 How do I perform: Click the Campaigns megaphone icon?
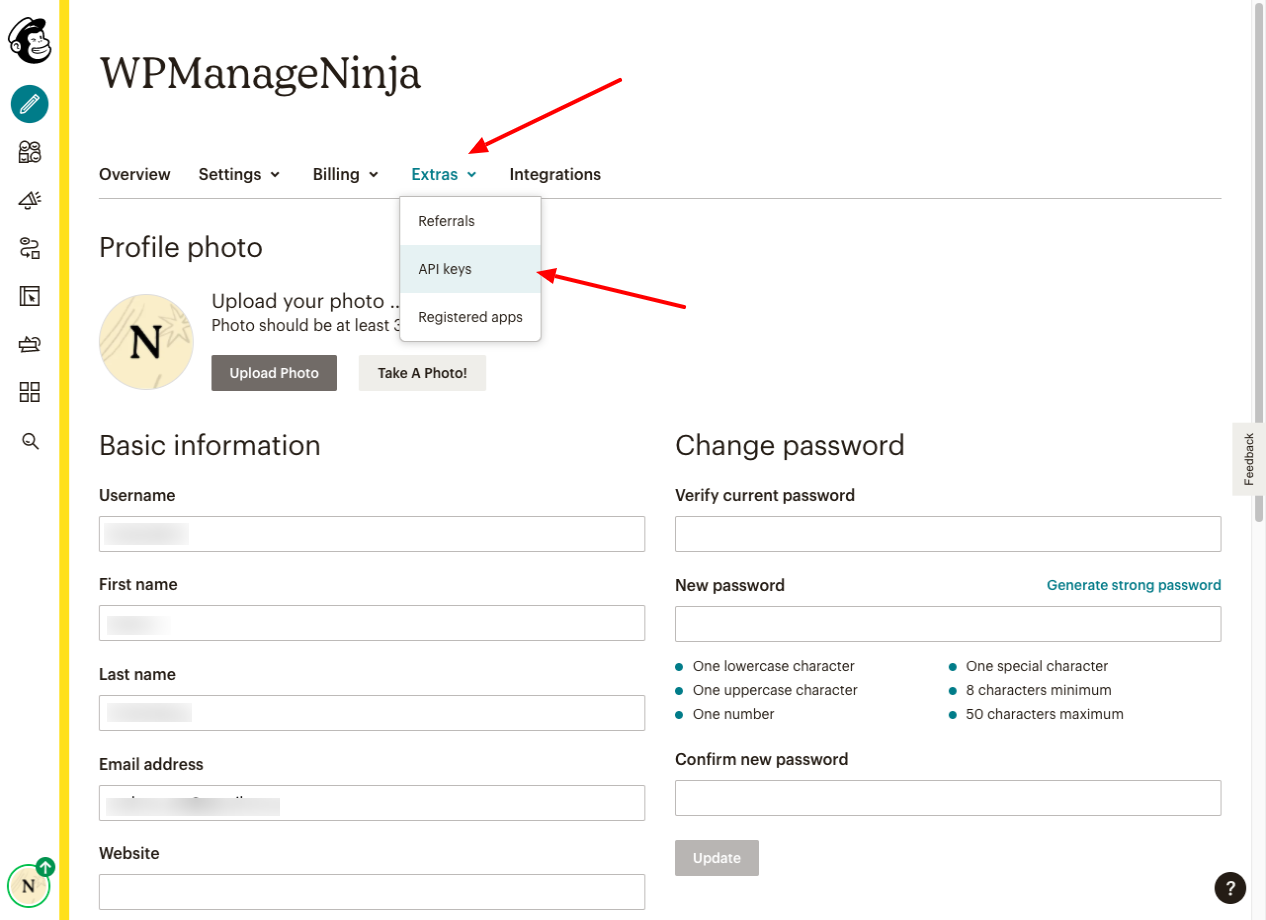(29, 200)
